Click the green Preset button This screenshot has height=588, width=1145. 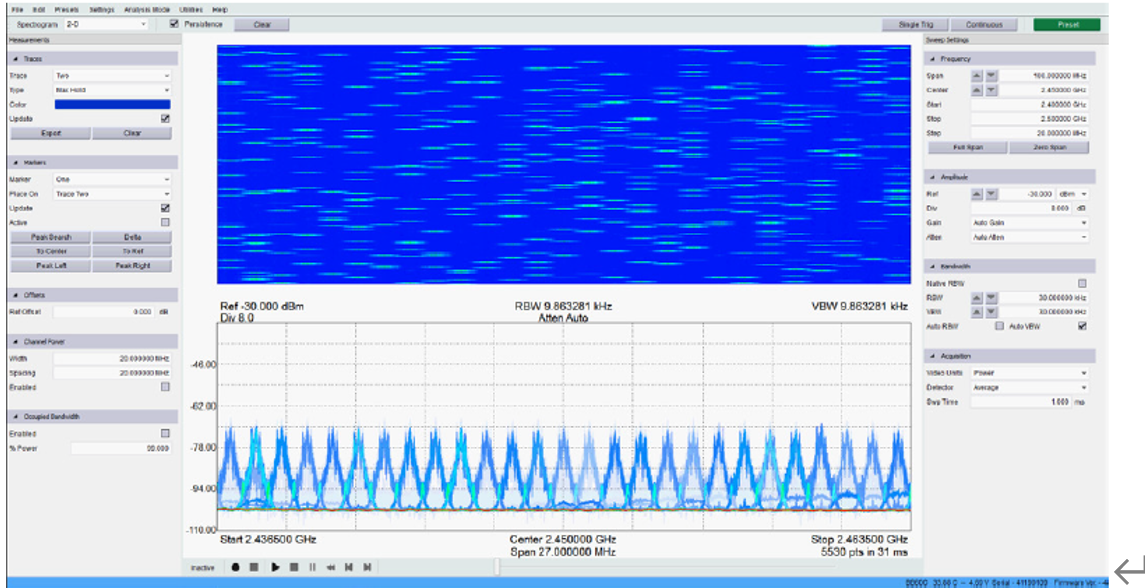pos(1066,24)
